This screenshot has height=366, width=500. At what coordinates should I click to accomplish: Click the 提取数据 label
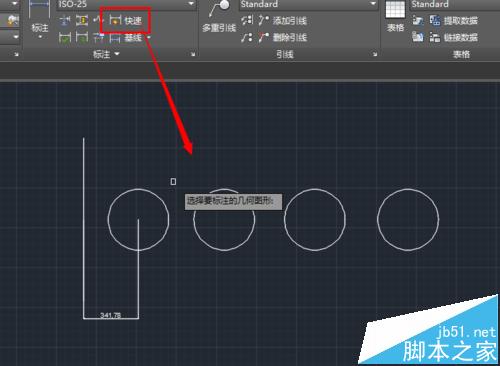click(461, 21)
